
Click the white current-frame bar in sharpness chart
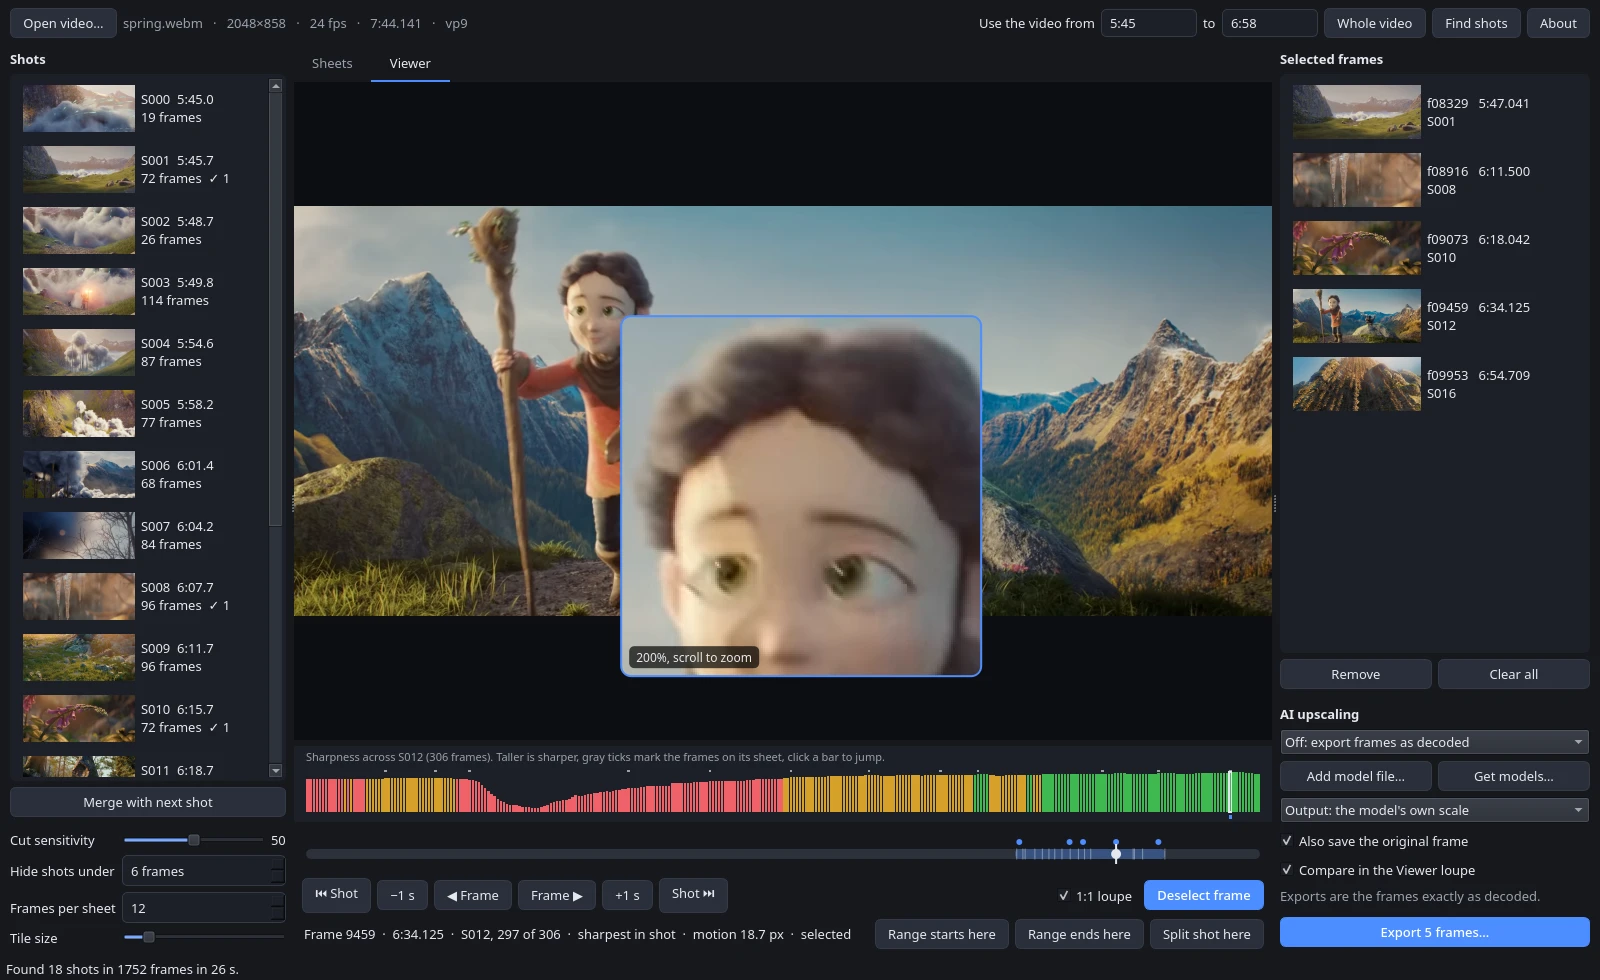pyautogui.click(x=1230, y=792)
